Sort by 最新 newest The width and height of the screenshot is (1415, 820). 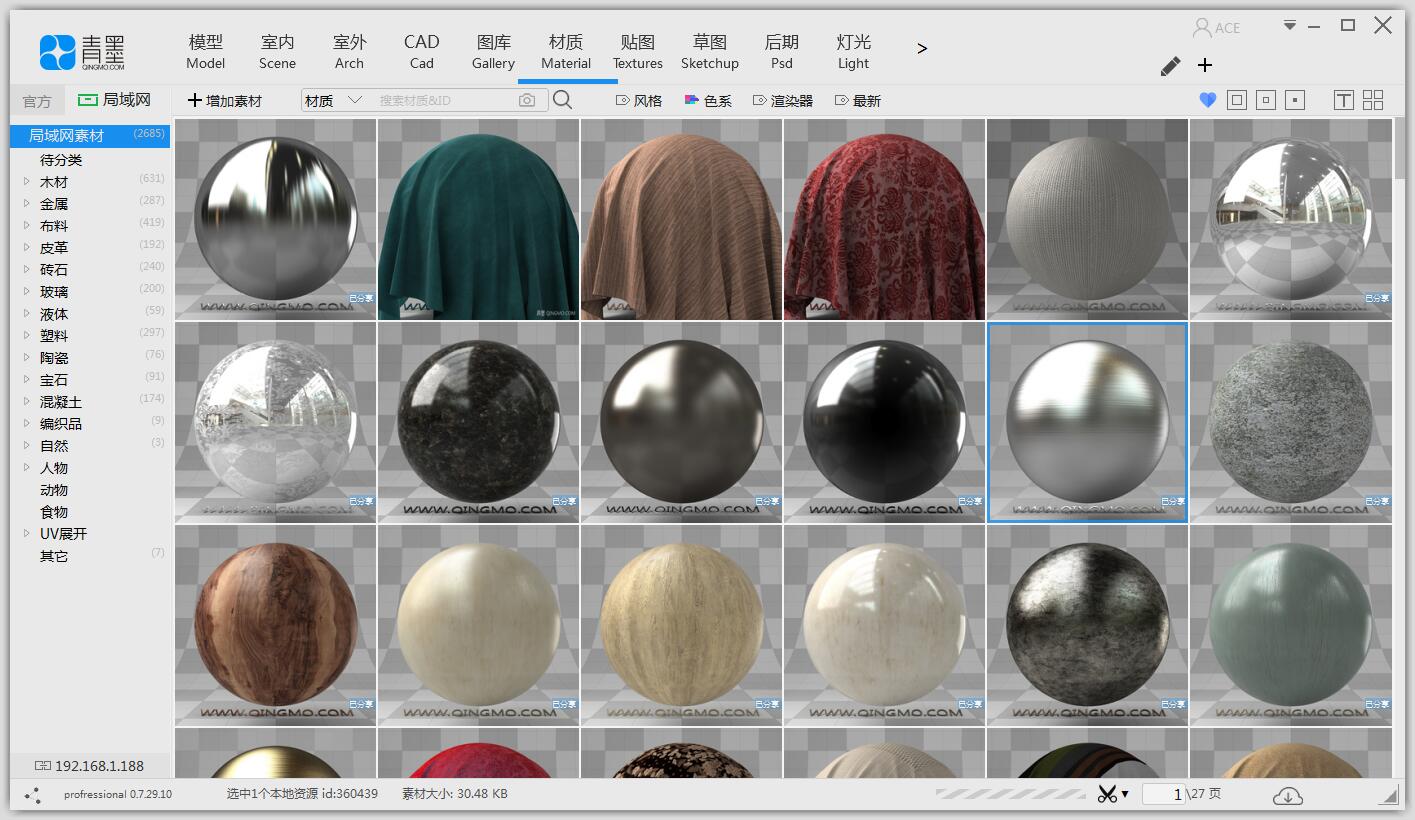pos(858,101)
